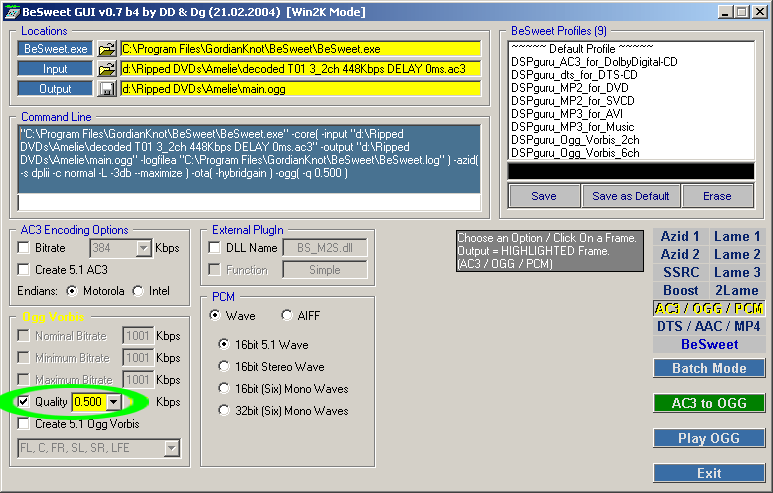Select the Default Profile entry
Screen dimensions: 773x493
pos(582,49)
